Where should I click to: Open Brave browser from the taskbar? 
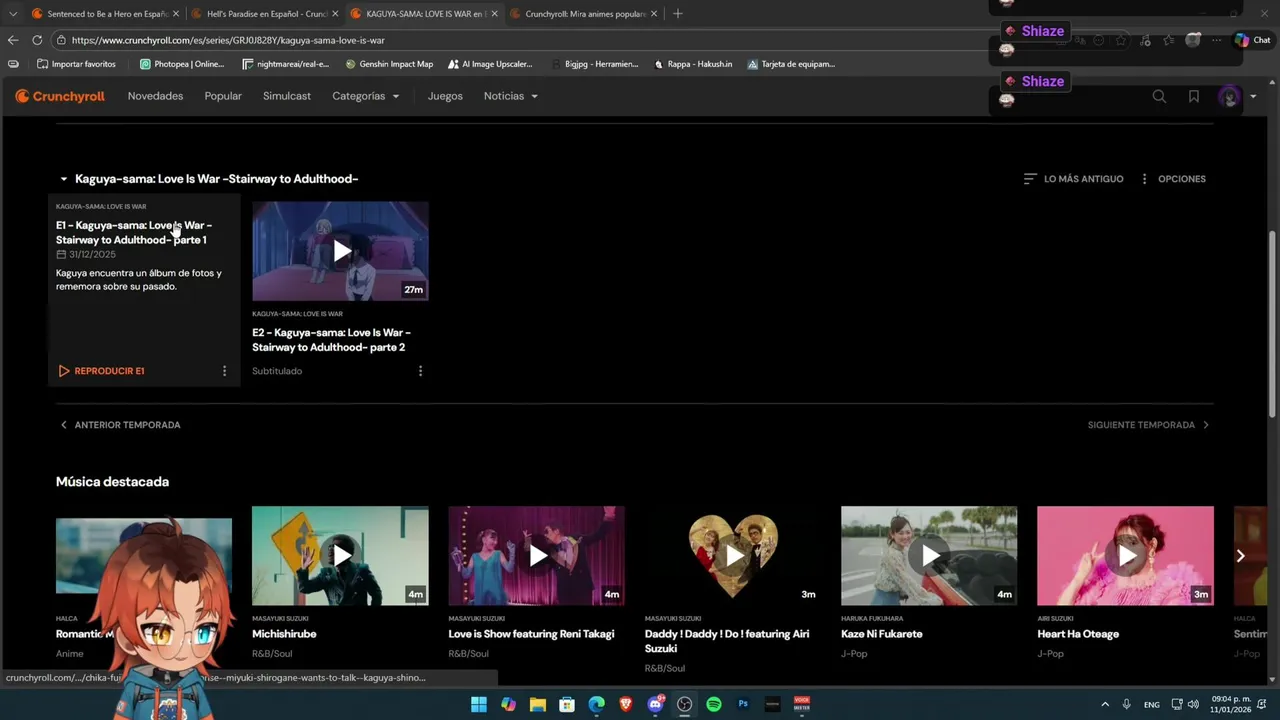point(626,704)
